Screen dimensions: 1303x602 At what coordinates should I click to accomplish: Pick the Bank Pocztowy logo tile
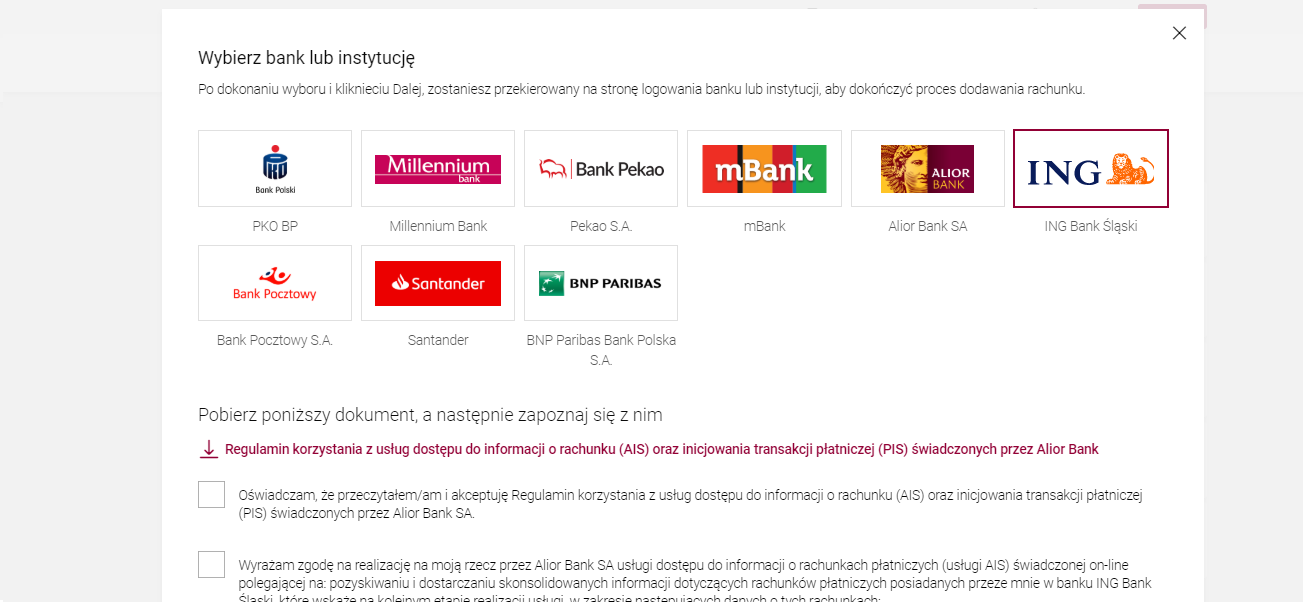(x=275, y=283)
